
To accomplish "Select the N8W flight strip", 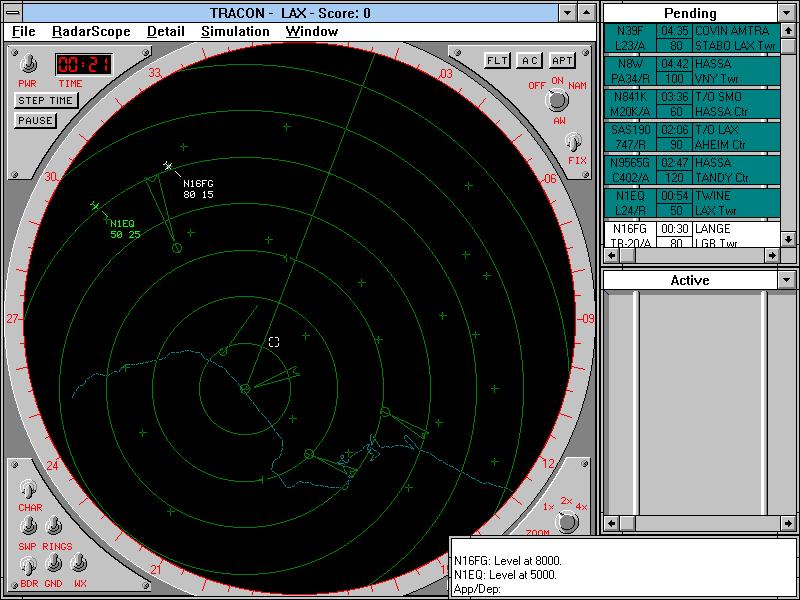I will click(x=692, y=71).
